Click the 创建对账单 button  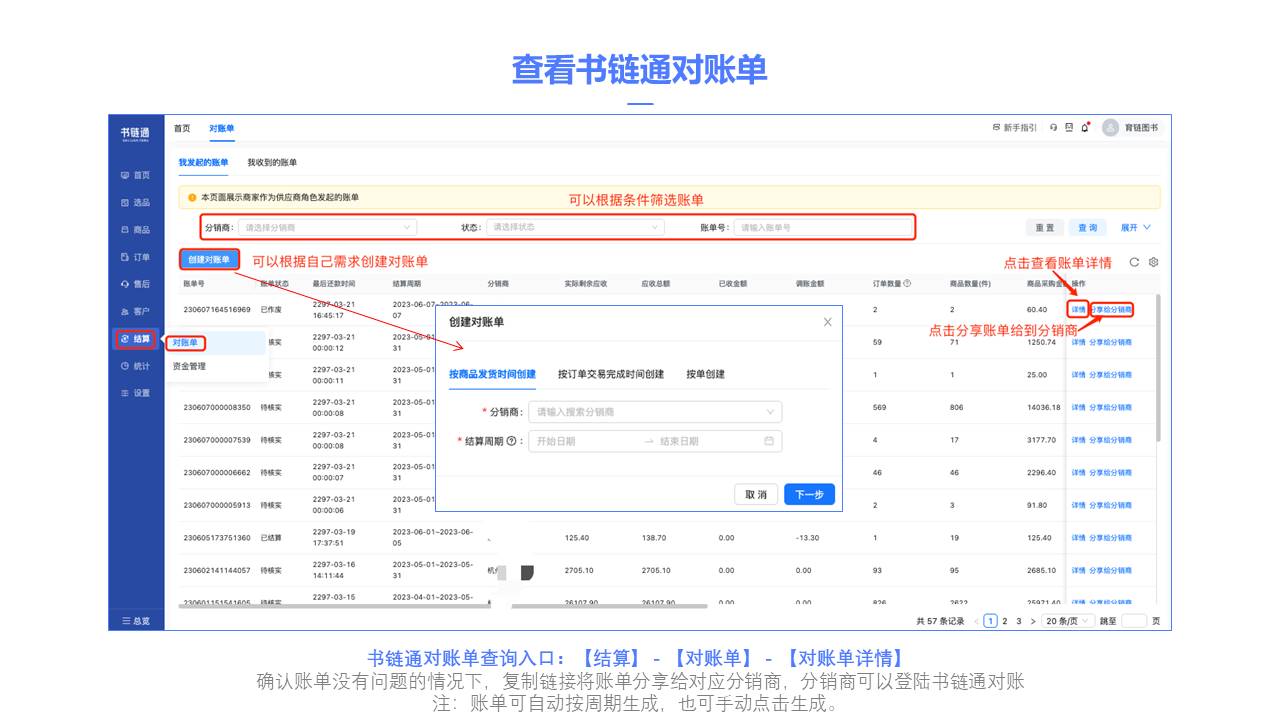[x=209, y=259]
